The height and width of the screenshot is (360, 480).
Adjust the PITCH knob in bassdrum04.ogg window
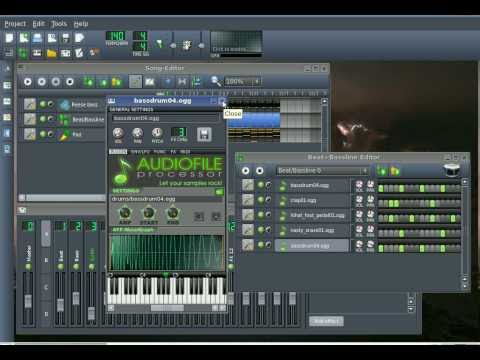[x=157, y=133]
